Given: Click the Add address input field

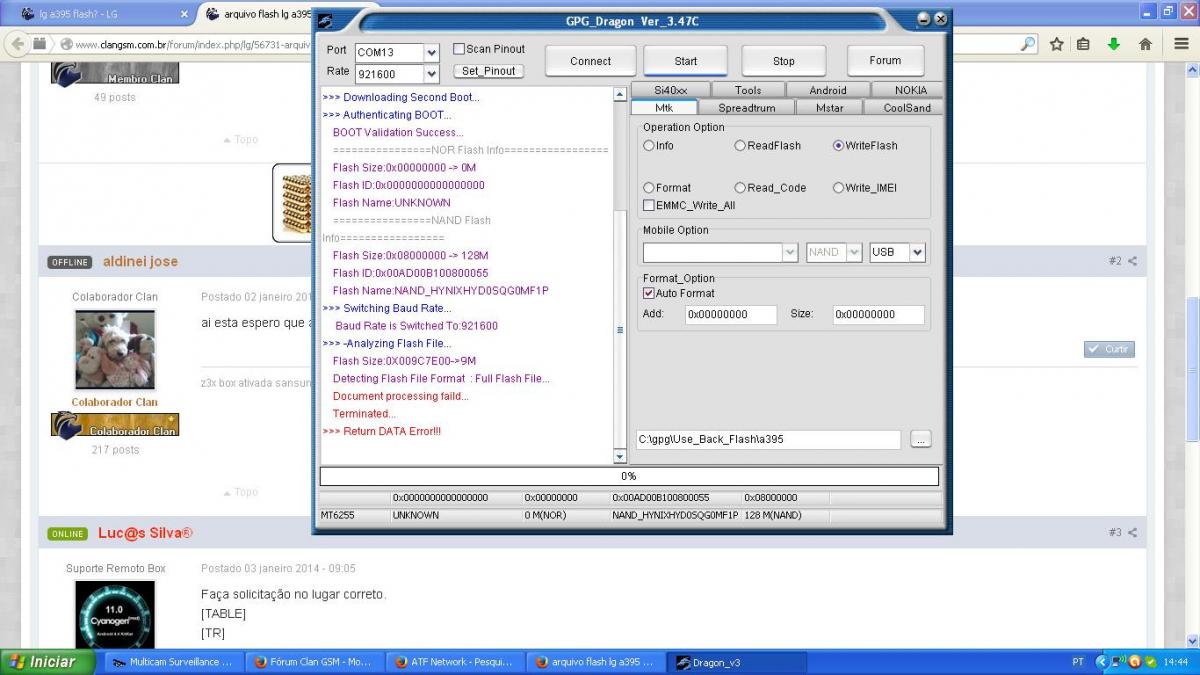Looking at the screenshot, I should pos(731,314).
